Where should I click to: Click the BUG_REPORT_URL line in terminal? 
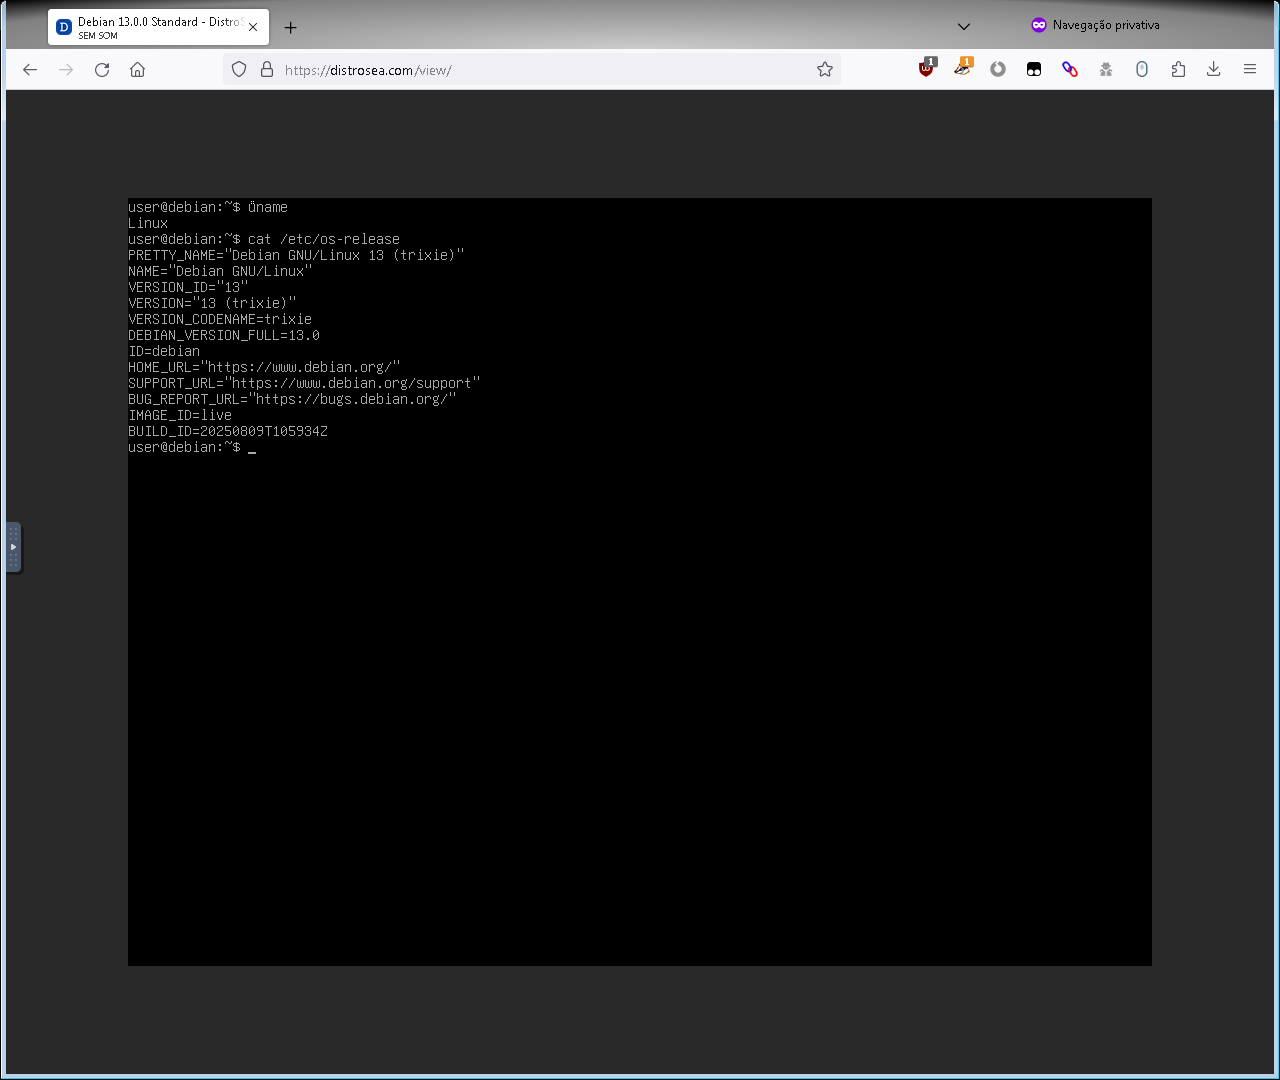pyautogui.click(x=292, y=399)
